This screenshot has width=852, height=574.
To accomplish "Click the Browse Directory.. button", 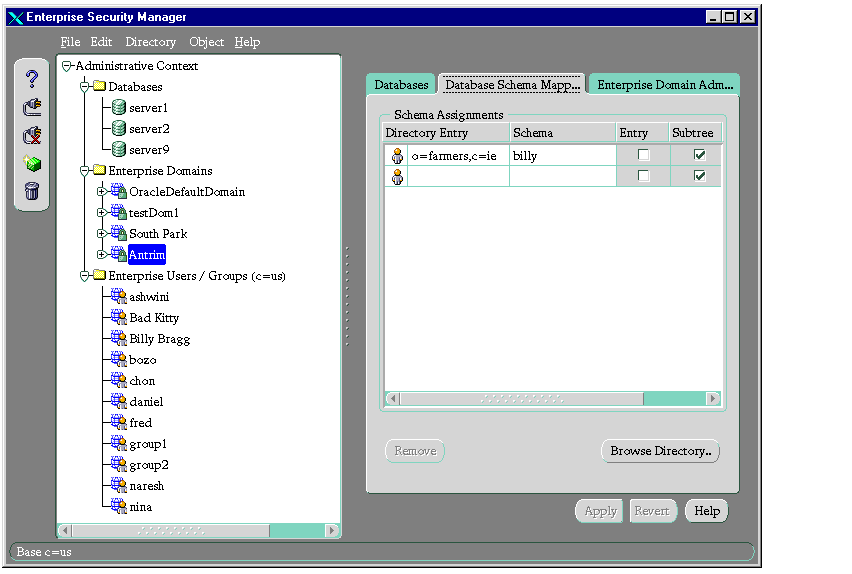I will pos(660,451).
